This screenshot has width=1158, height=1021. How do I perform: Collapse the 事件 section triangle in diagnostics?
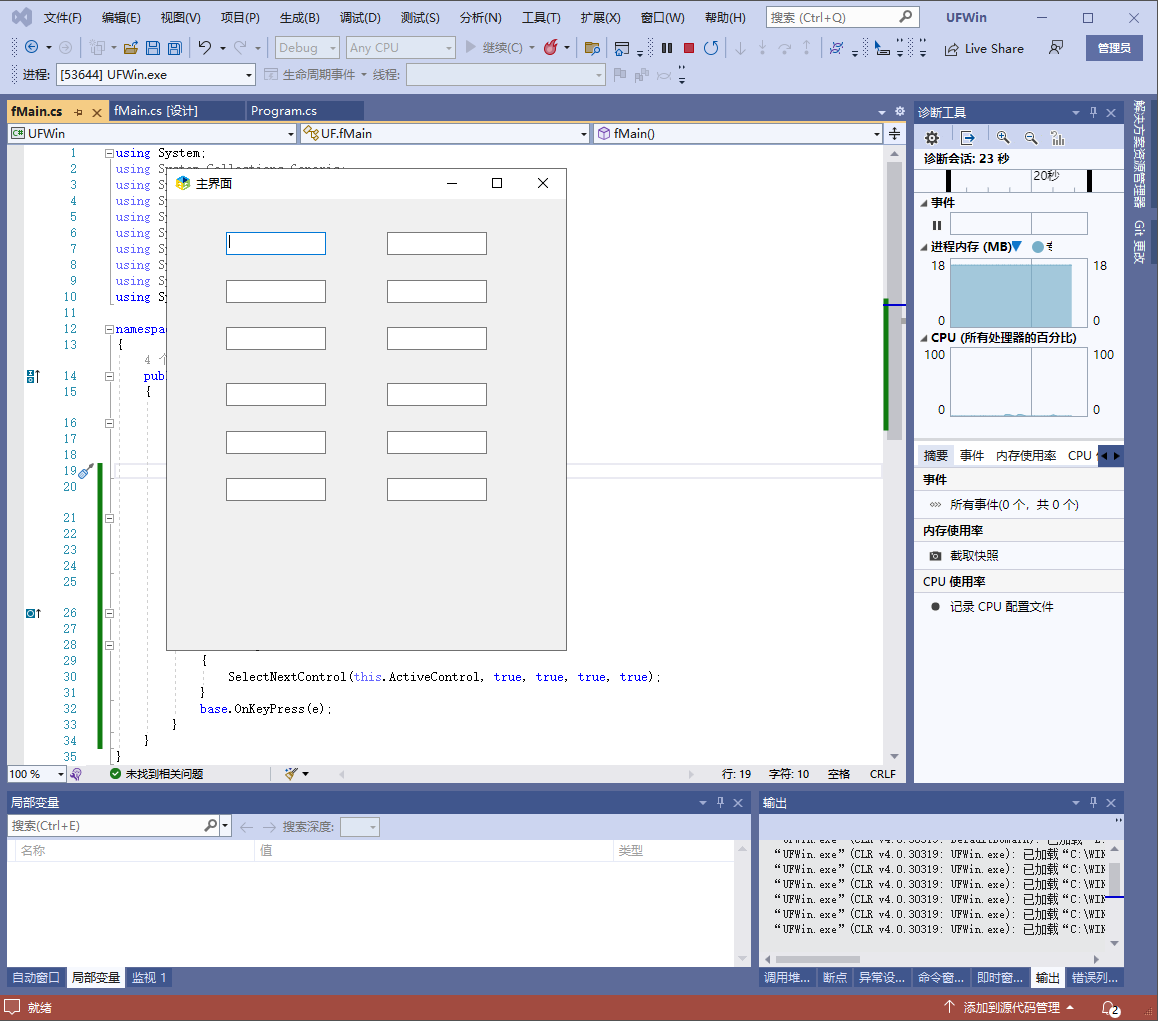click(924, 202)
